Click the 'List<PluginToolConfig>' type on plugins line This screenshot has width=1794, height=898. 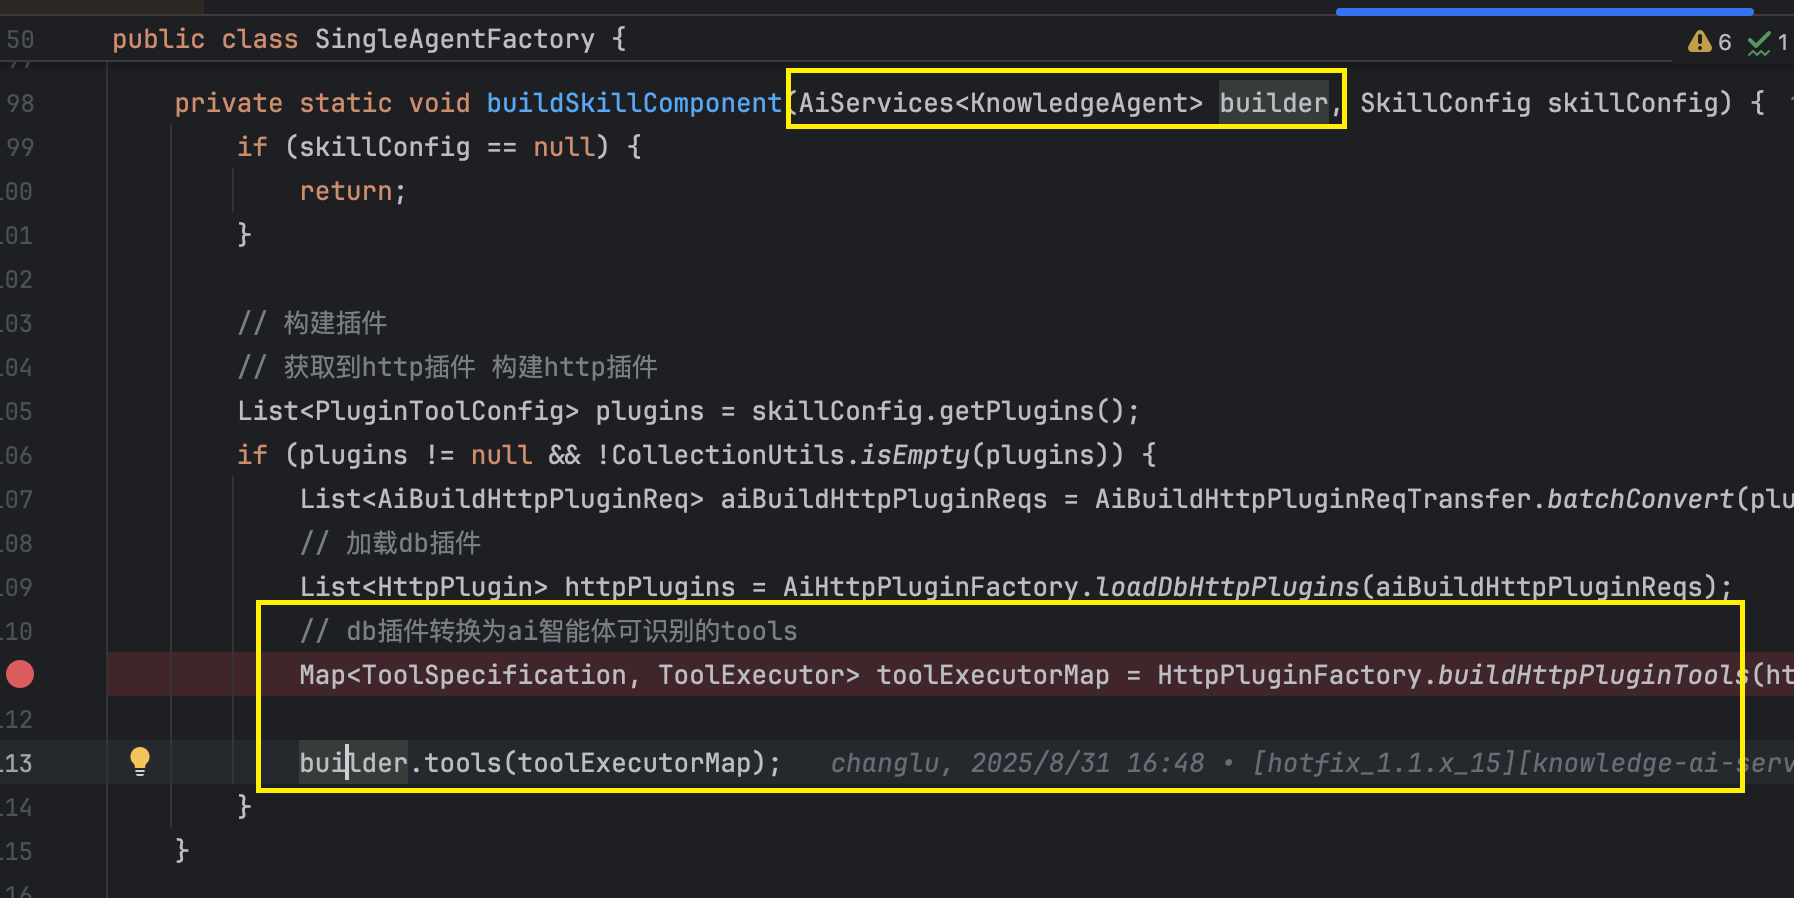pyautogui.click(x=408, y=411)
